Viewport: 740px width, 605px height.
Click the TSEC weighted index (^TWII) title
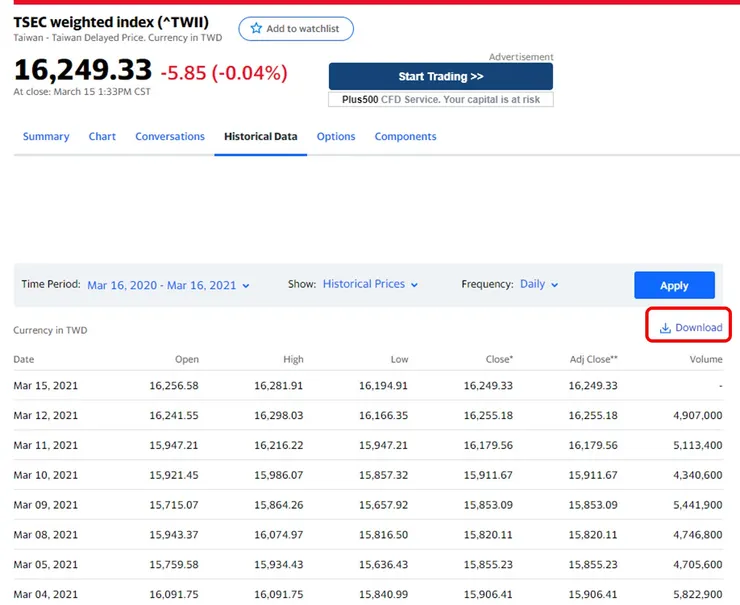coord(111,22)
